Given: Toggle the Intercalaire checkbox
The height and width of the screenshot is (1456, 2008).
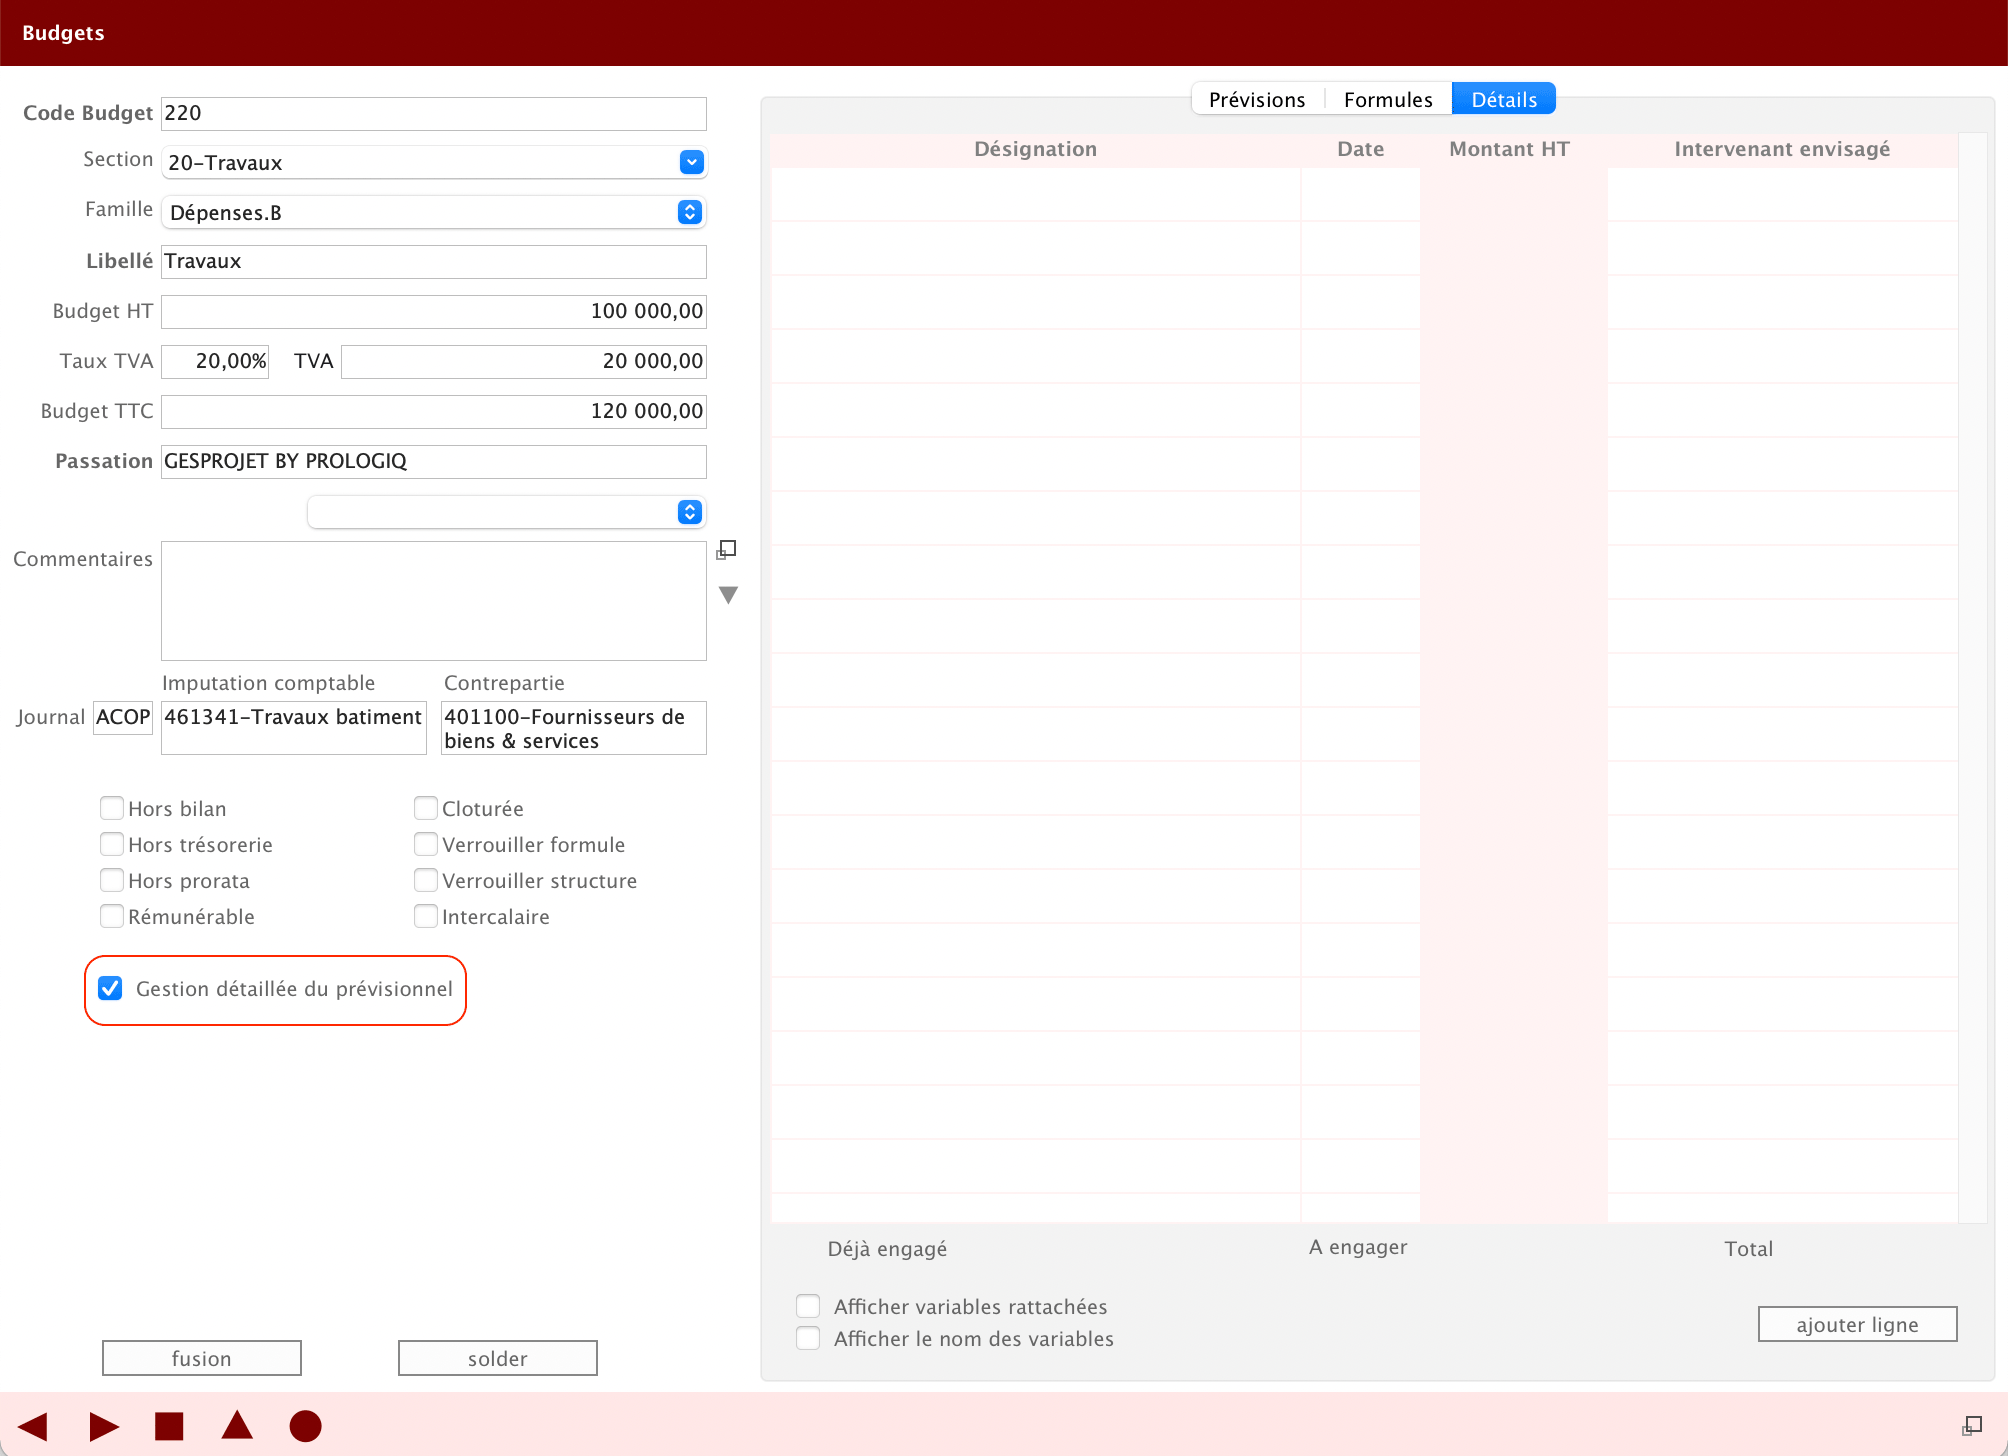Looking at the screenshot, I should point(426,916).
